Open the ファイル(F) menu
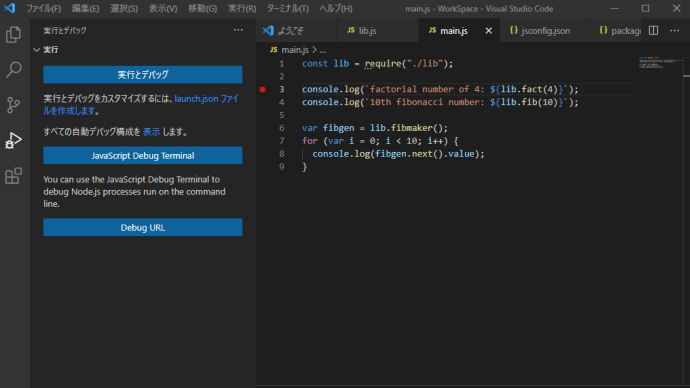The width and height of the screenshot is (690, 388). (x=43, y=8)
